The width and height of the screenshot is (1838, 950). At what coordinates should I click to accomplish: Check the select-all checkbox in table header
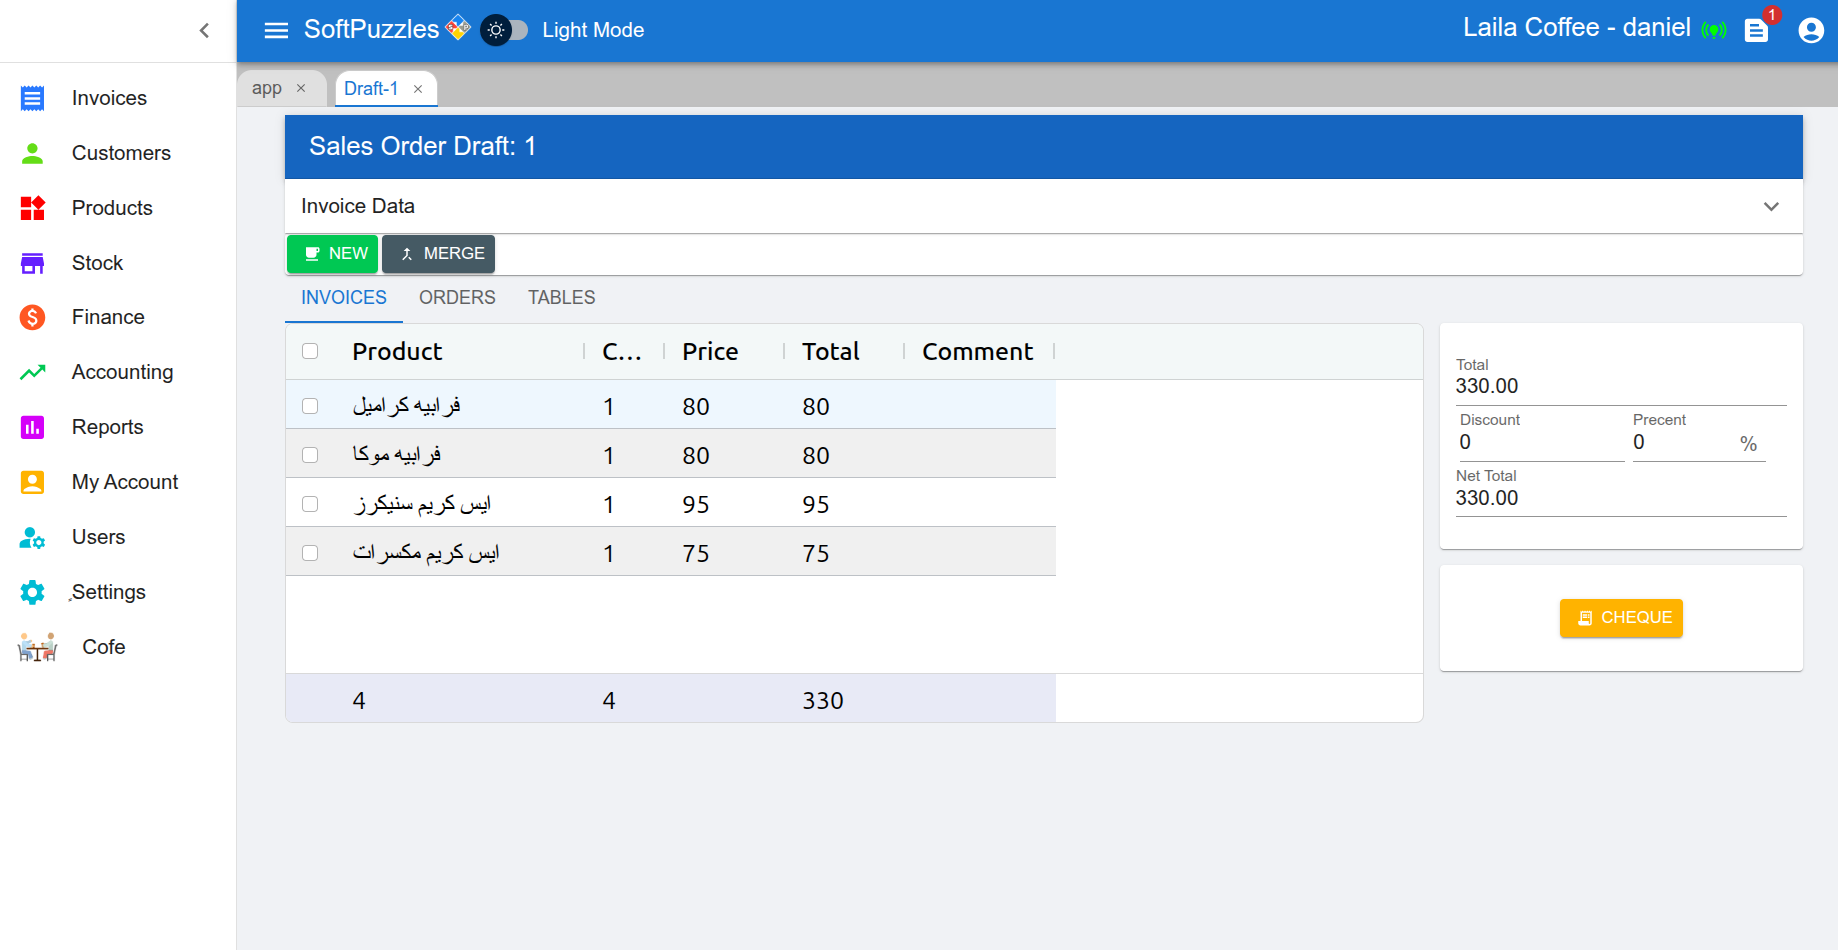[x=310, y=351]
